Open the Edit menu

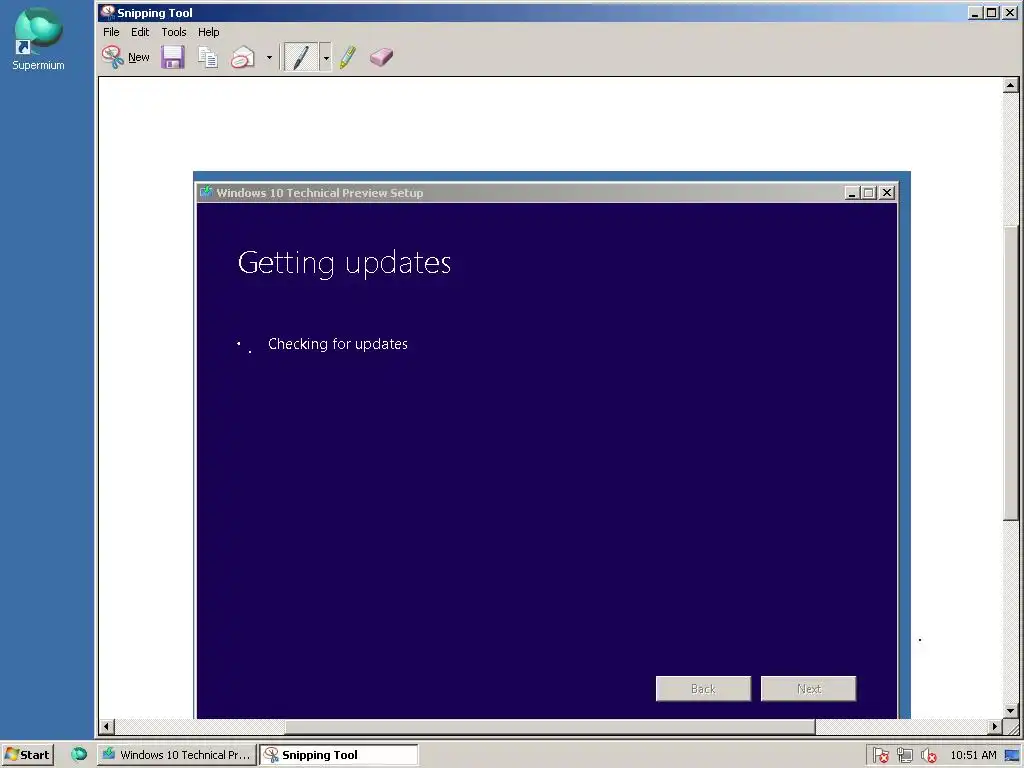(x=140, y=32)
